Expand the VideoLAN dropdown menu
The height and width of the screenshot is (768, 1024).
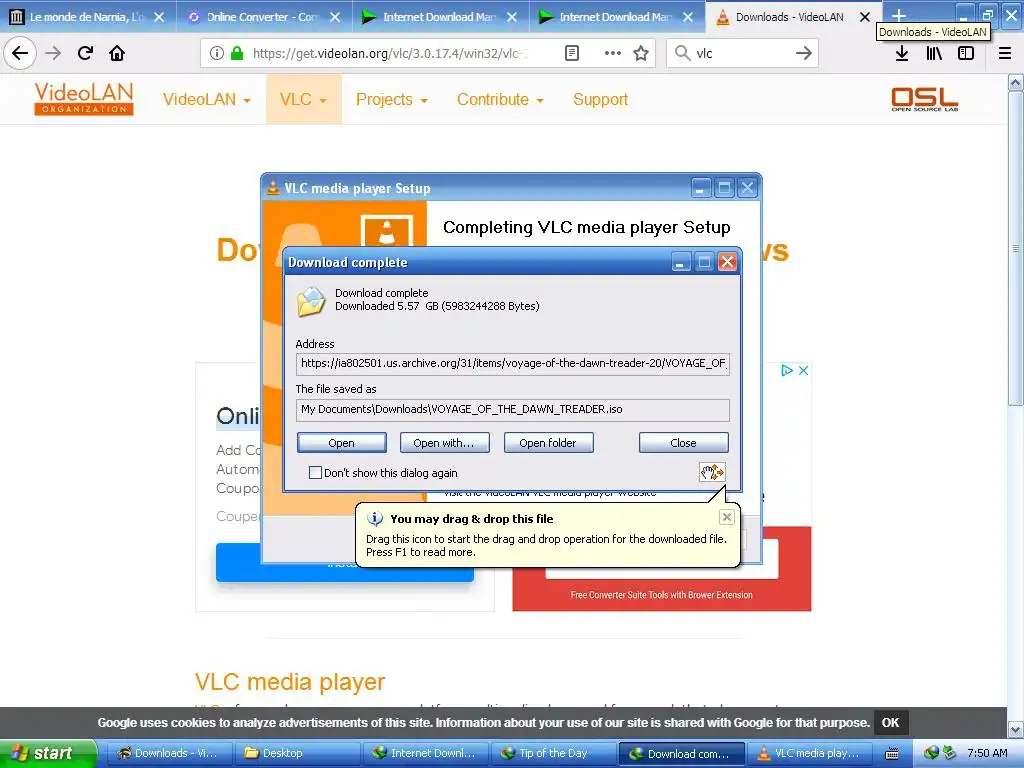[206, 99]
